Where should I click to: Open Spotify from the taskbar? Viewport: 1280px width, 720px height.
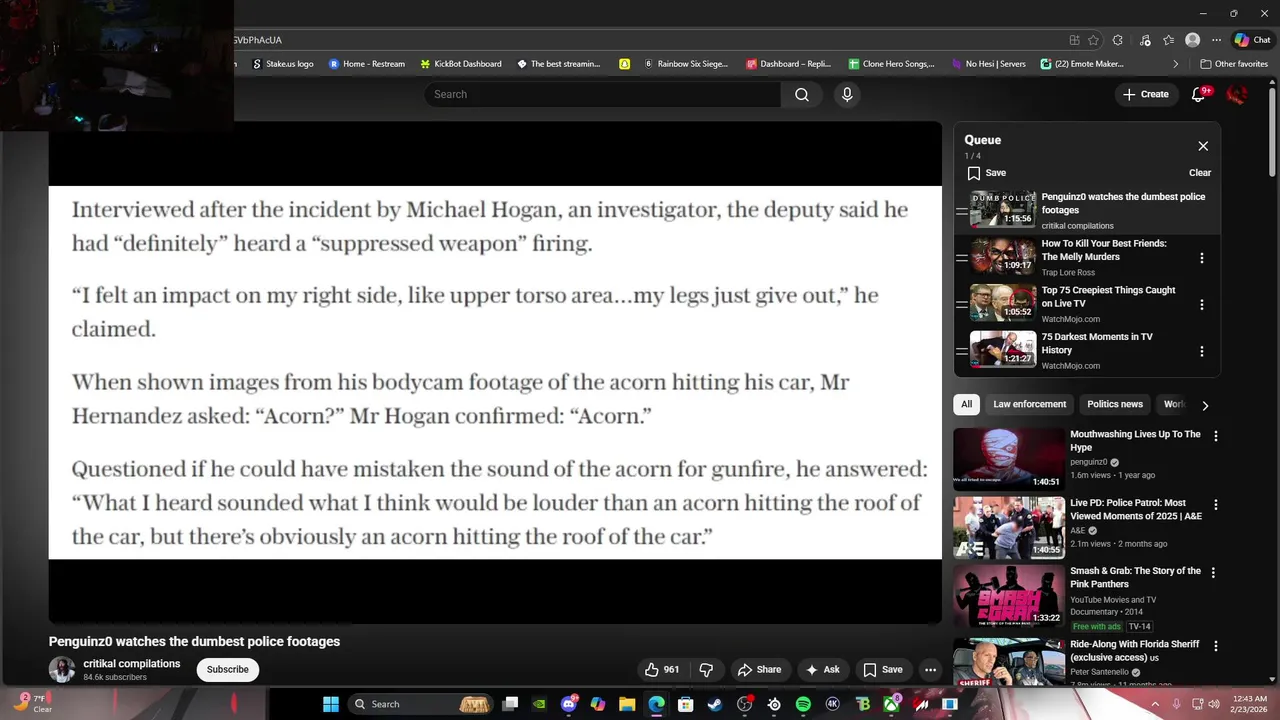[803, 704]
